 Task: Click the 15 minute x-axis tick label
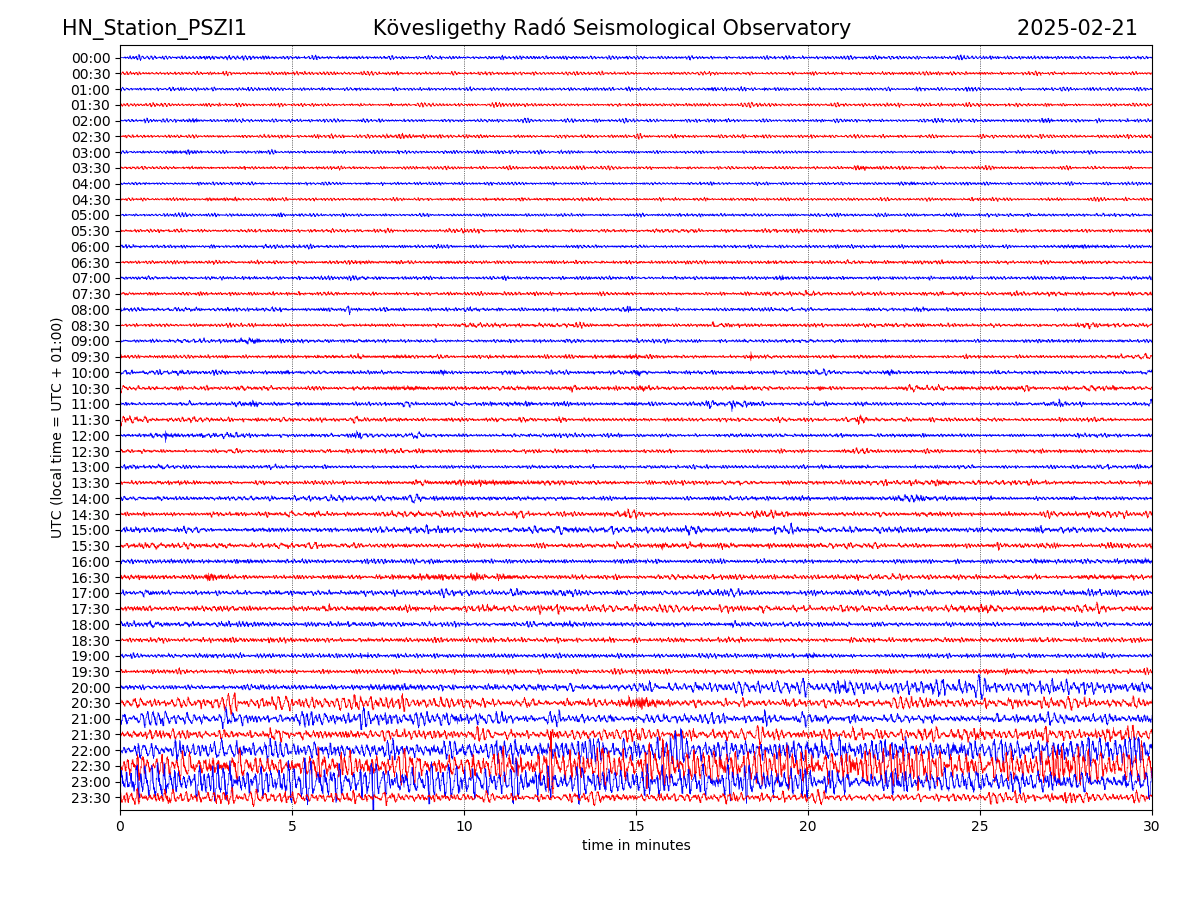point(636,827)
